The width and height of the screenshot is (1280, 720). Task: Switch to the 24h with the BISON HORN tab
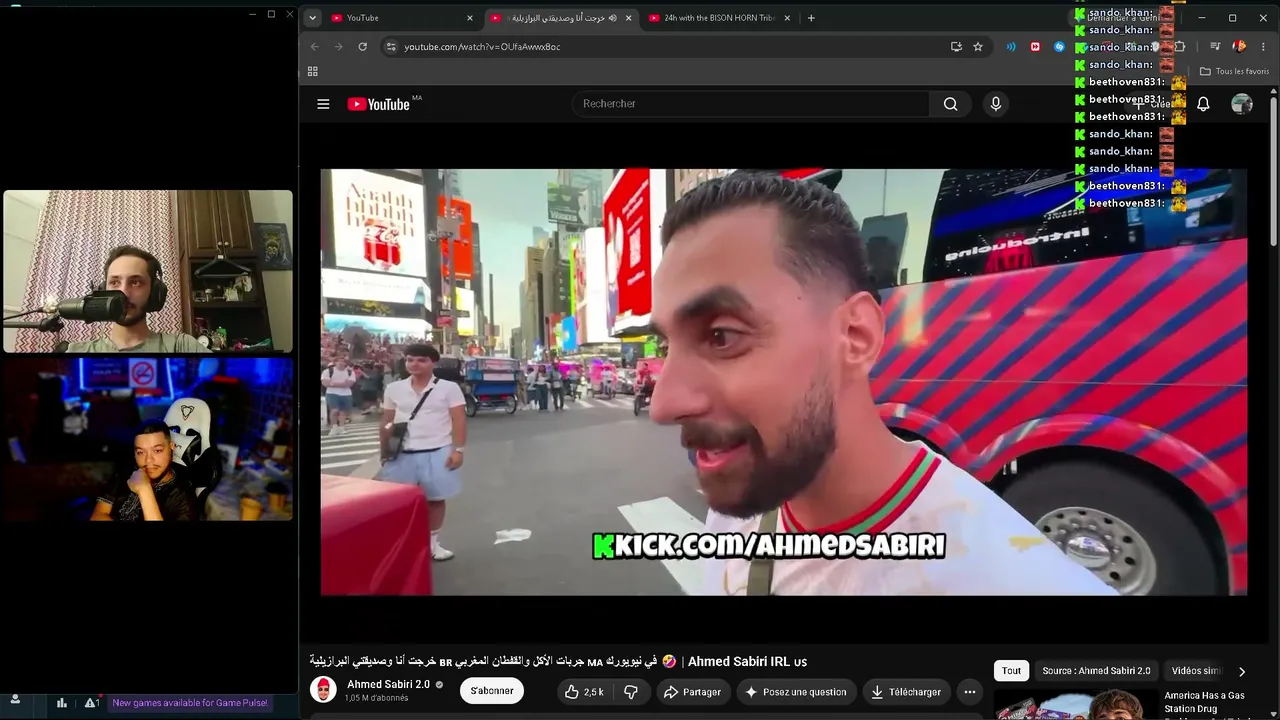coord(719,17)
